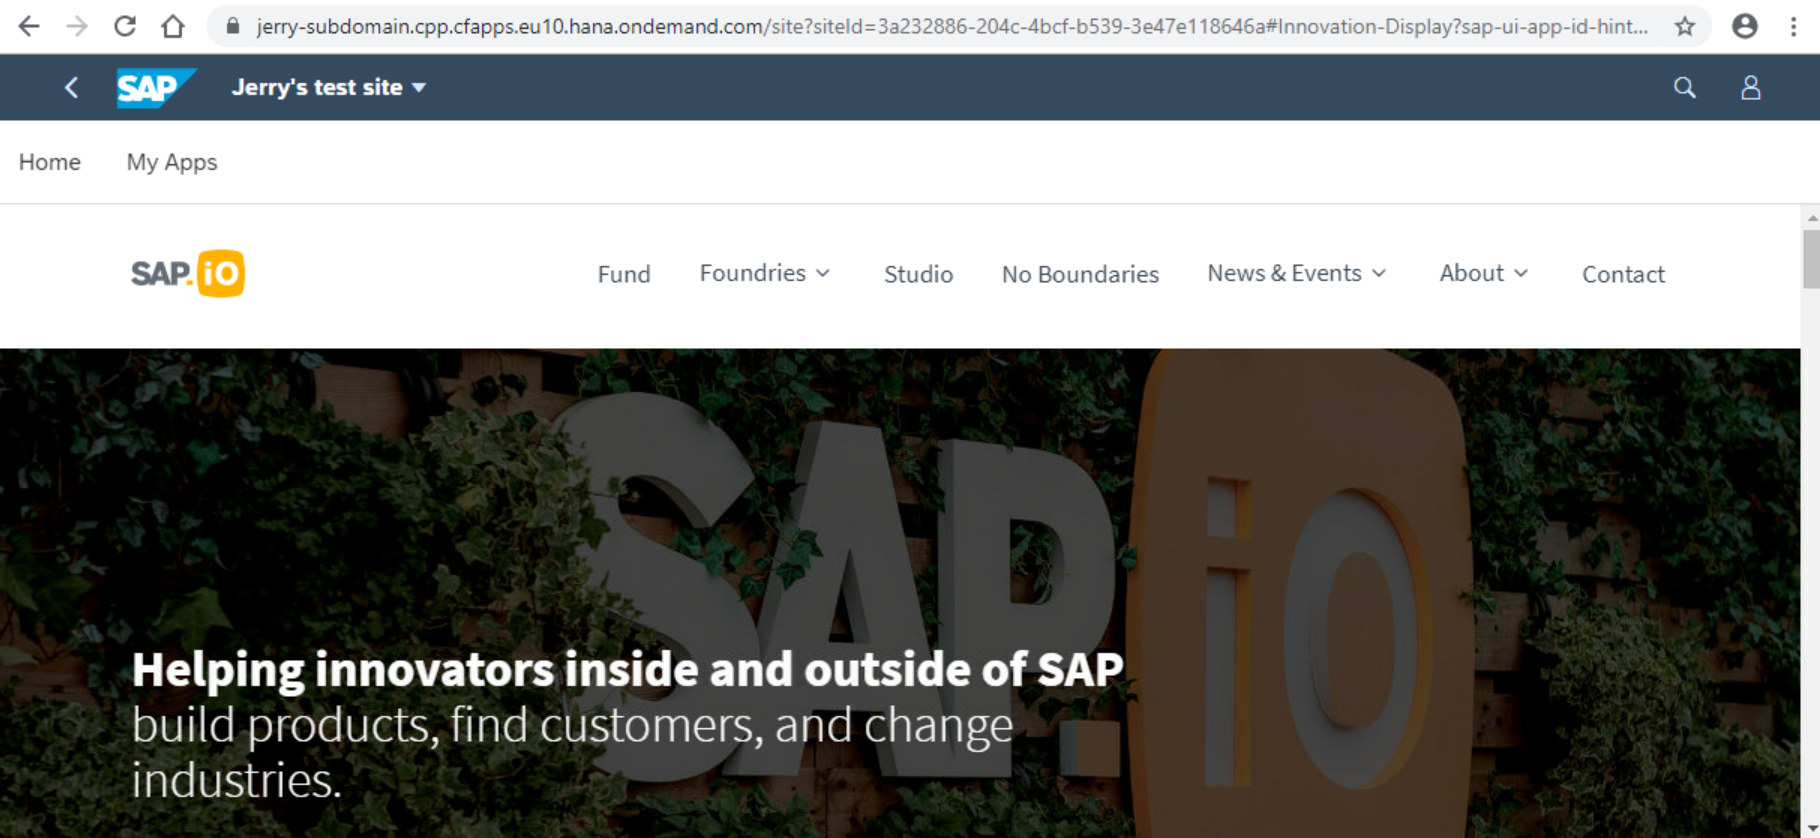
Task: Click the padlock site security icon
Action: click(233, 26)
